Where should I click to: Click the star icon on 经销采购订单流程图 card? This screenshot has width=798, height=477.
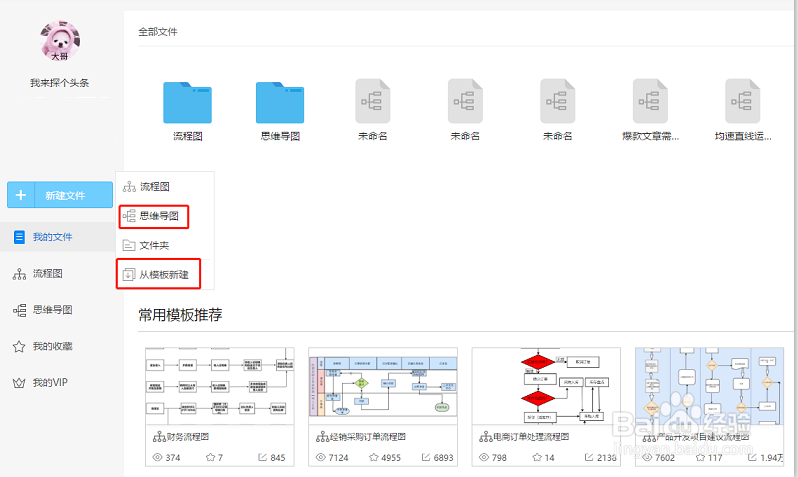click(374, 457)
